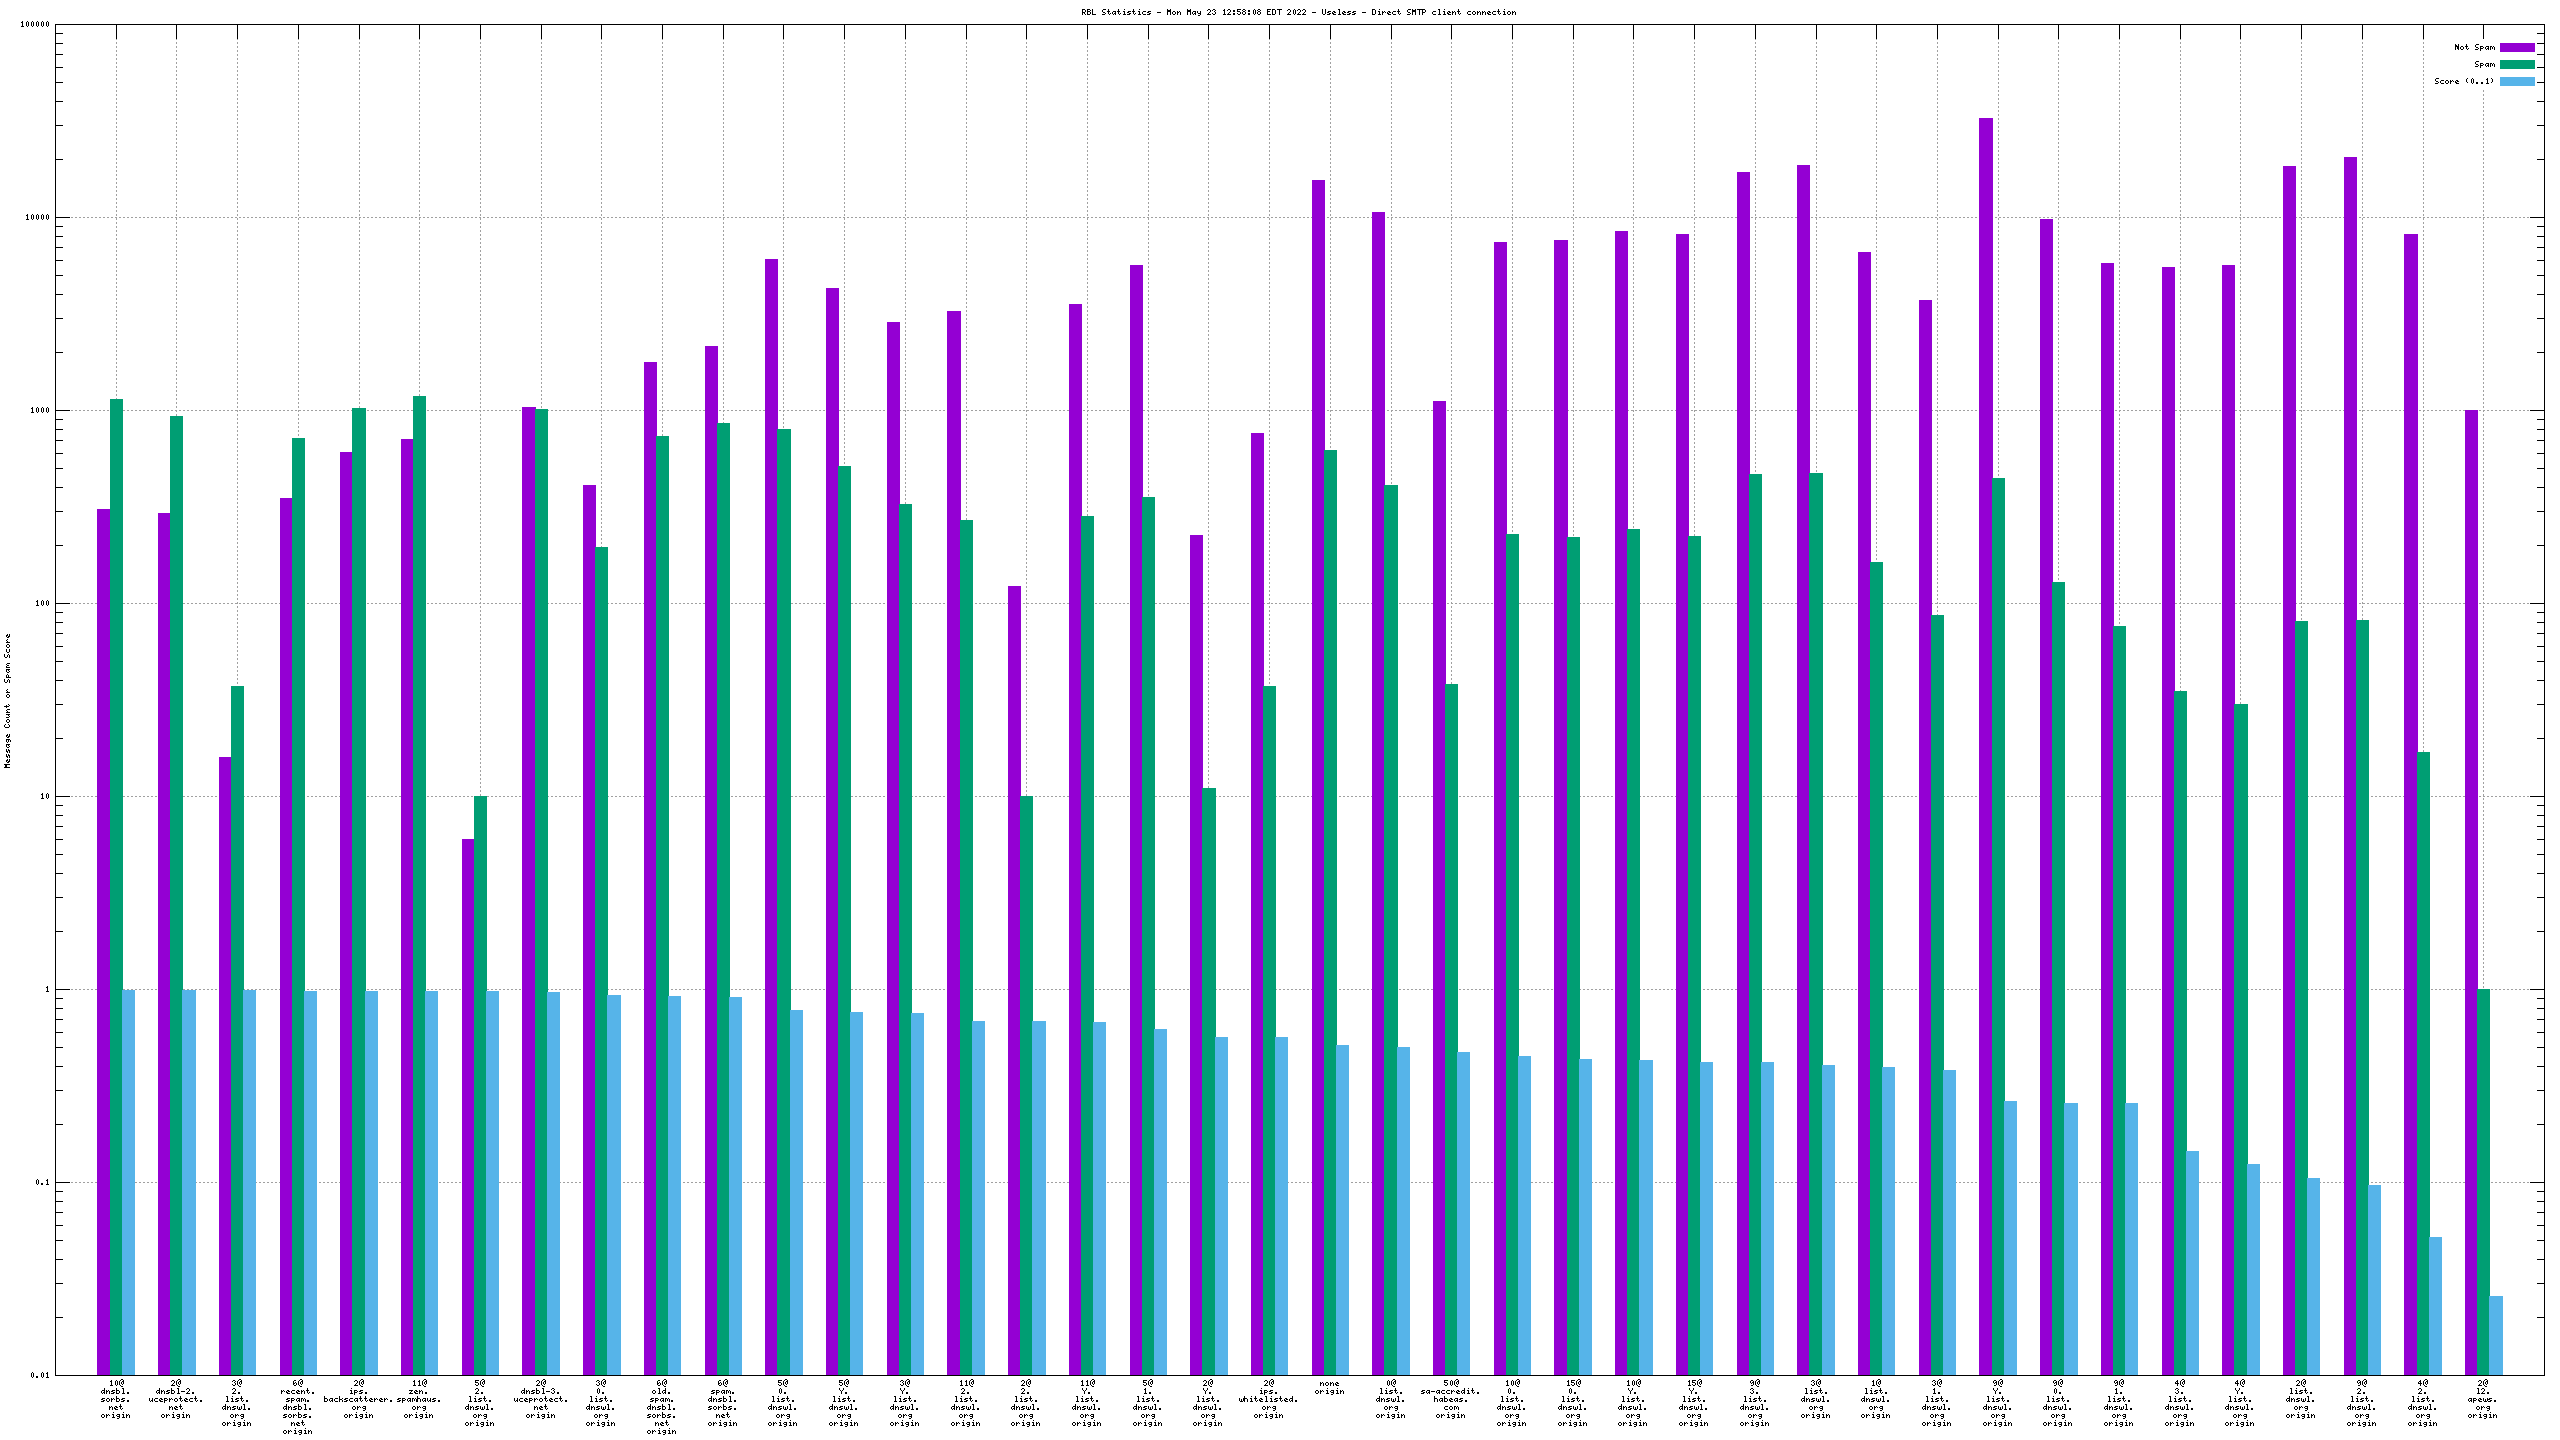Click the dnsbl.sorbs.net origin axis label

click(116, 1399)
